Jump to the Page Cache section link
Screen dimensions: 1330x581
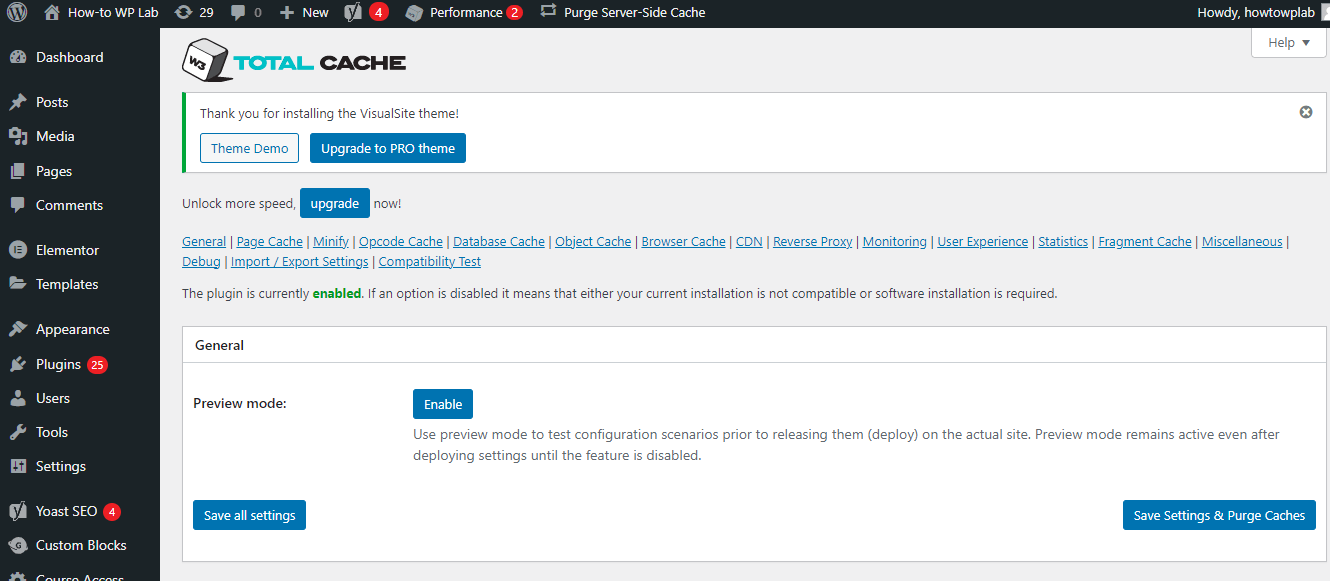pos(270,241)
